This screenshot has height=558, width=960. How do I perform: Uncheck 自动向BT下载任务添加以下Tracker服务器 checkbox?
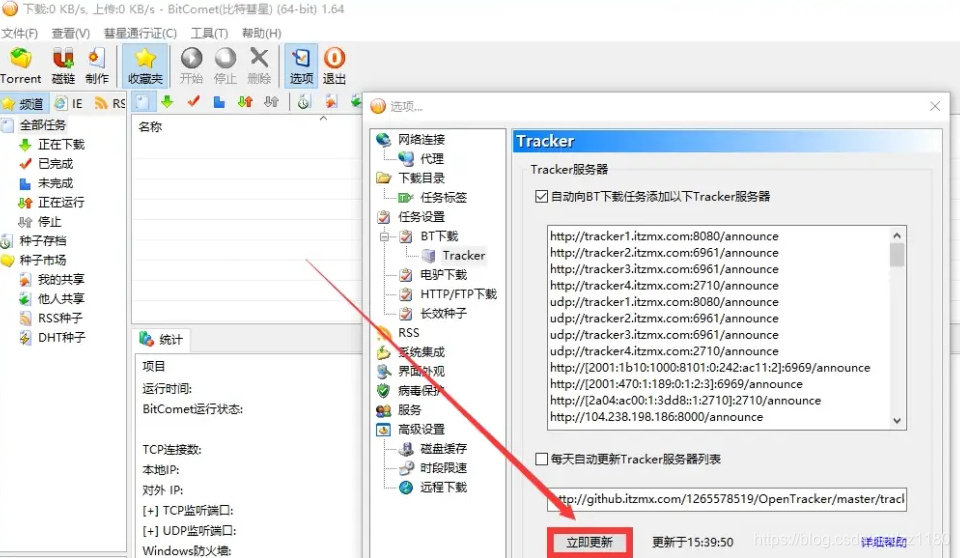click(x=541, y=197)
